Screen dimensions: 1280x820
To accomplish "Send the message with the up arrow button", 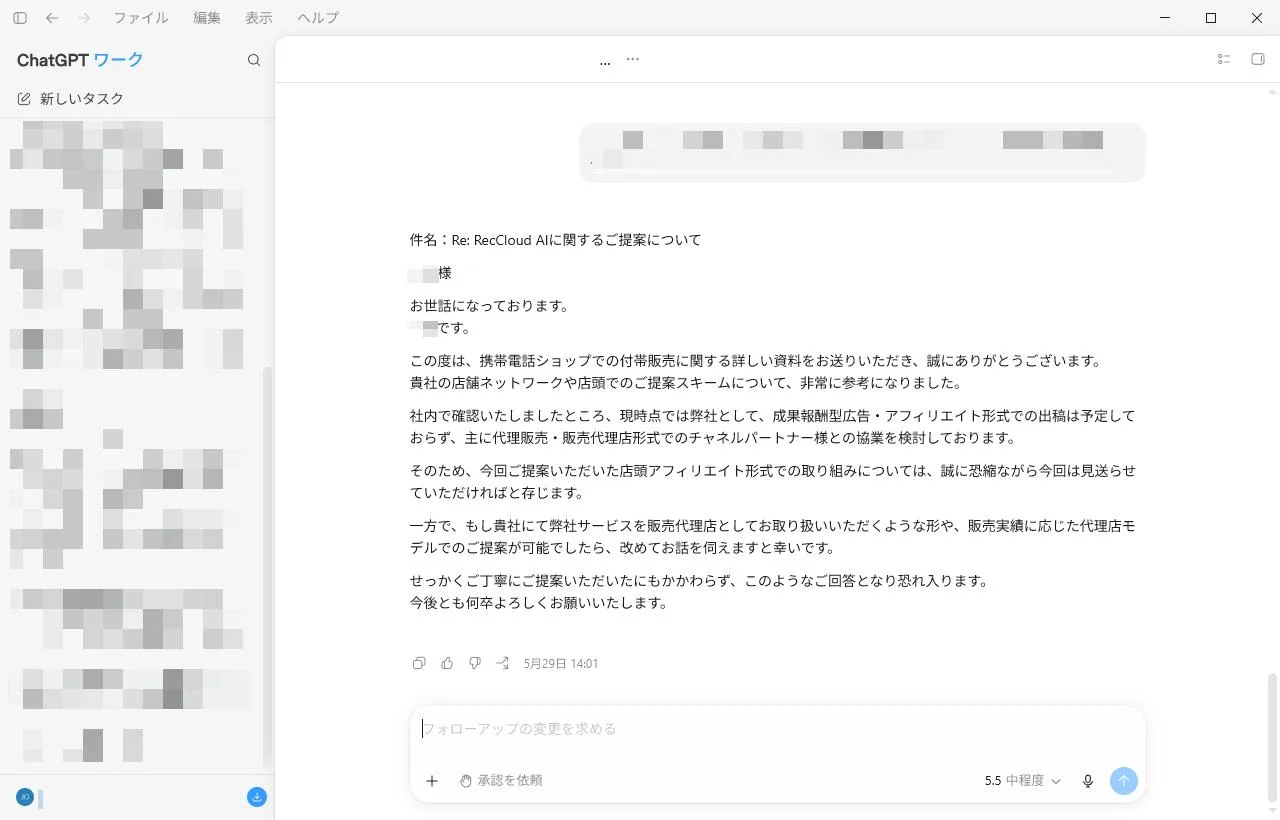I will (x=1124, y=781).
